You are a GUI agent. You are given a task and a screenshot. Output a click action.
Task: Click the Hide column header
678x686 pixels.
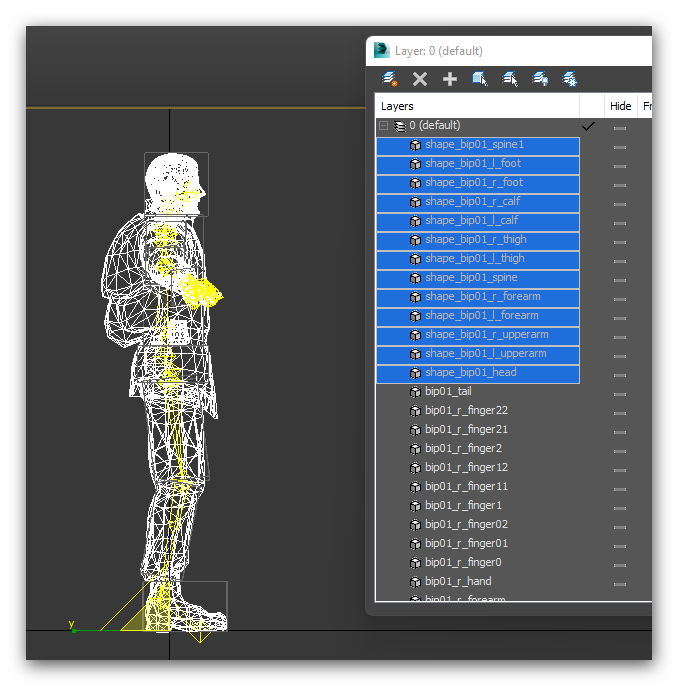(x=620, y=106)
